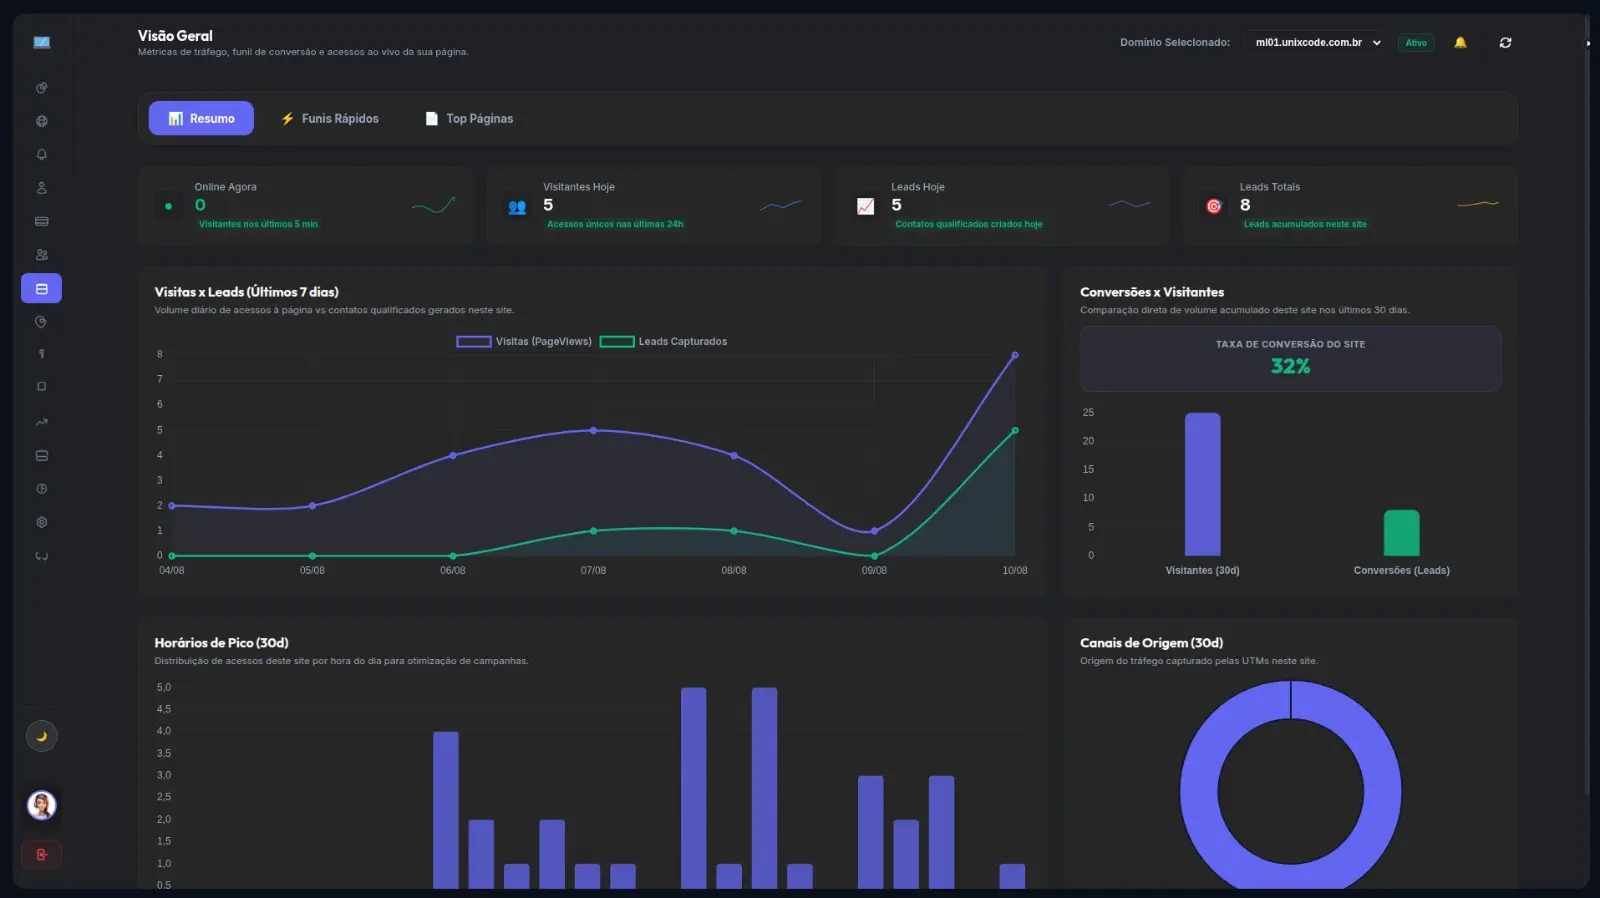Viewport: 1600px width, 898px height.
Task: Click the small square sidebar icon
Action: click(x=41, y=387)
